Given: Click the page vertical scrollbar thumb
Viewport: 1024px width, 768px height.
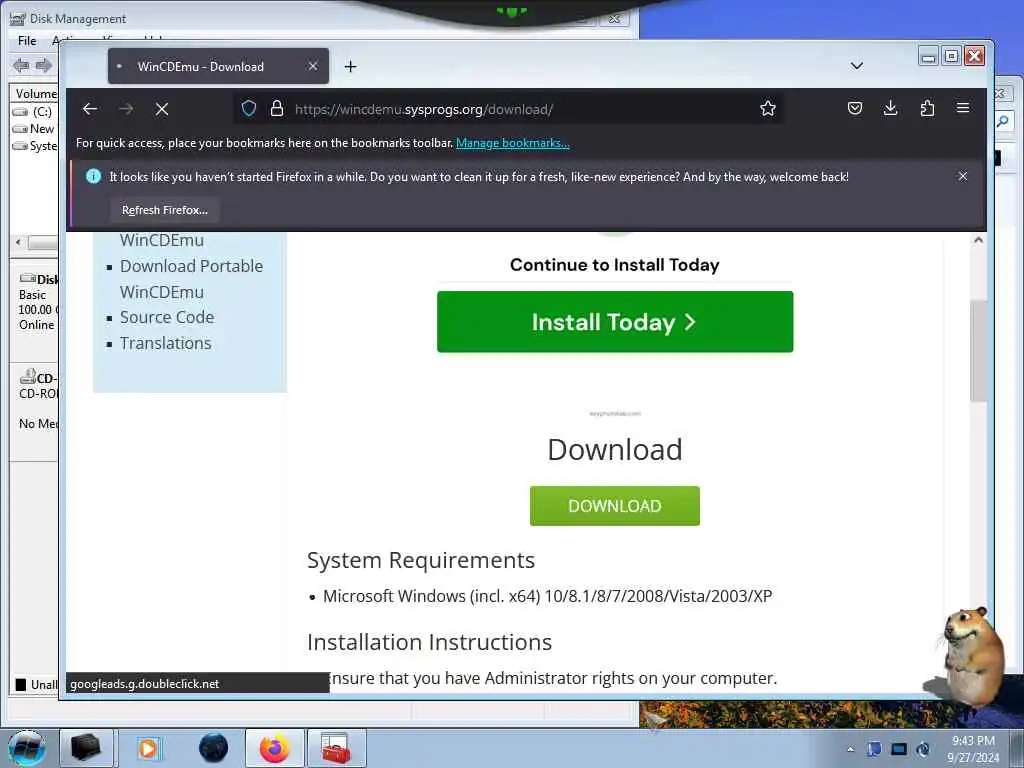Looking at the screenshot, I should click(x=978, y=351).
